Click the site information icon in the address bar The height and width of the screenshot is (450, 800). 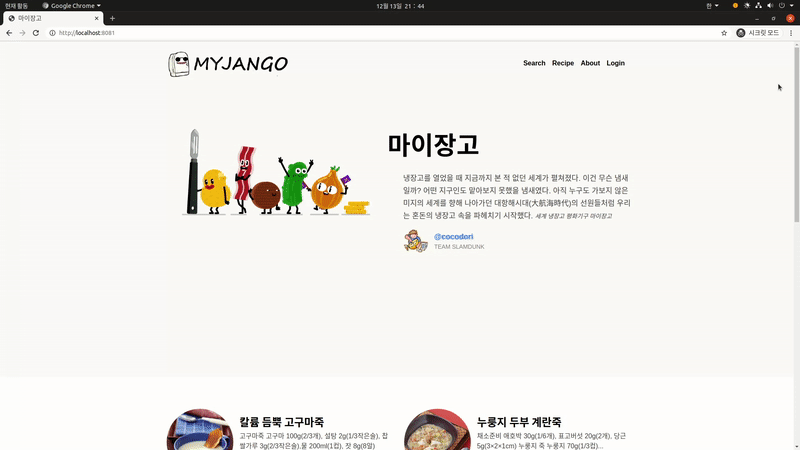[x=52, y=33]
